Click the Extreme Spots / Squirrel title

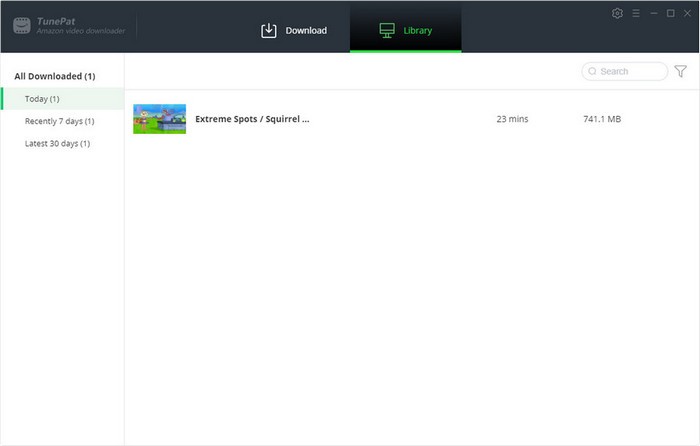click(252, 119)
